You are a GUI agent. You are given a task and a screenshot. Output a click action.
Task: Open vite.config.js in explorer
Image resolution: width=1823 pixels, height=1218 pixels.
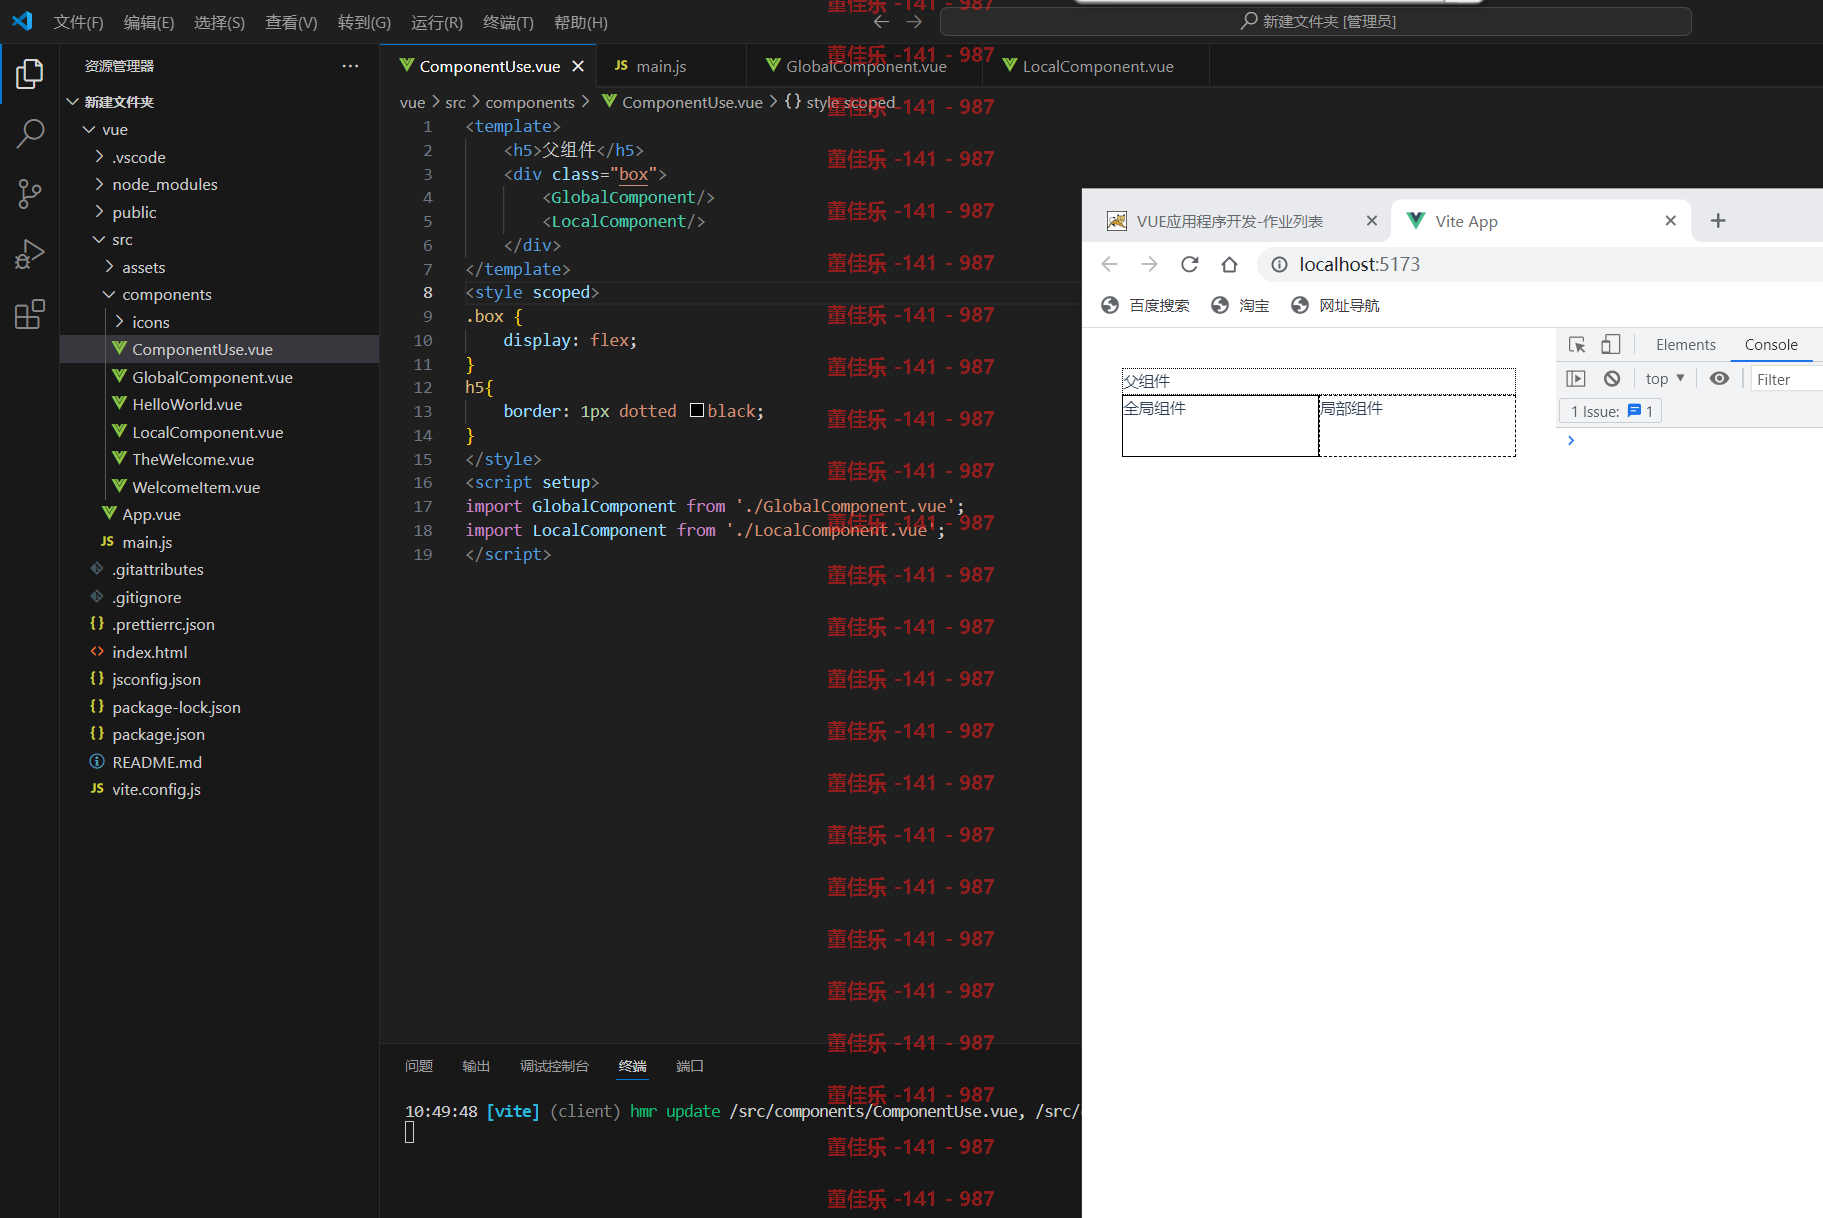click(x=220, y=789)
